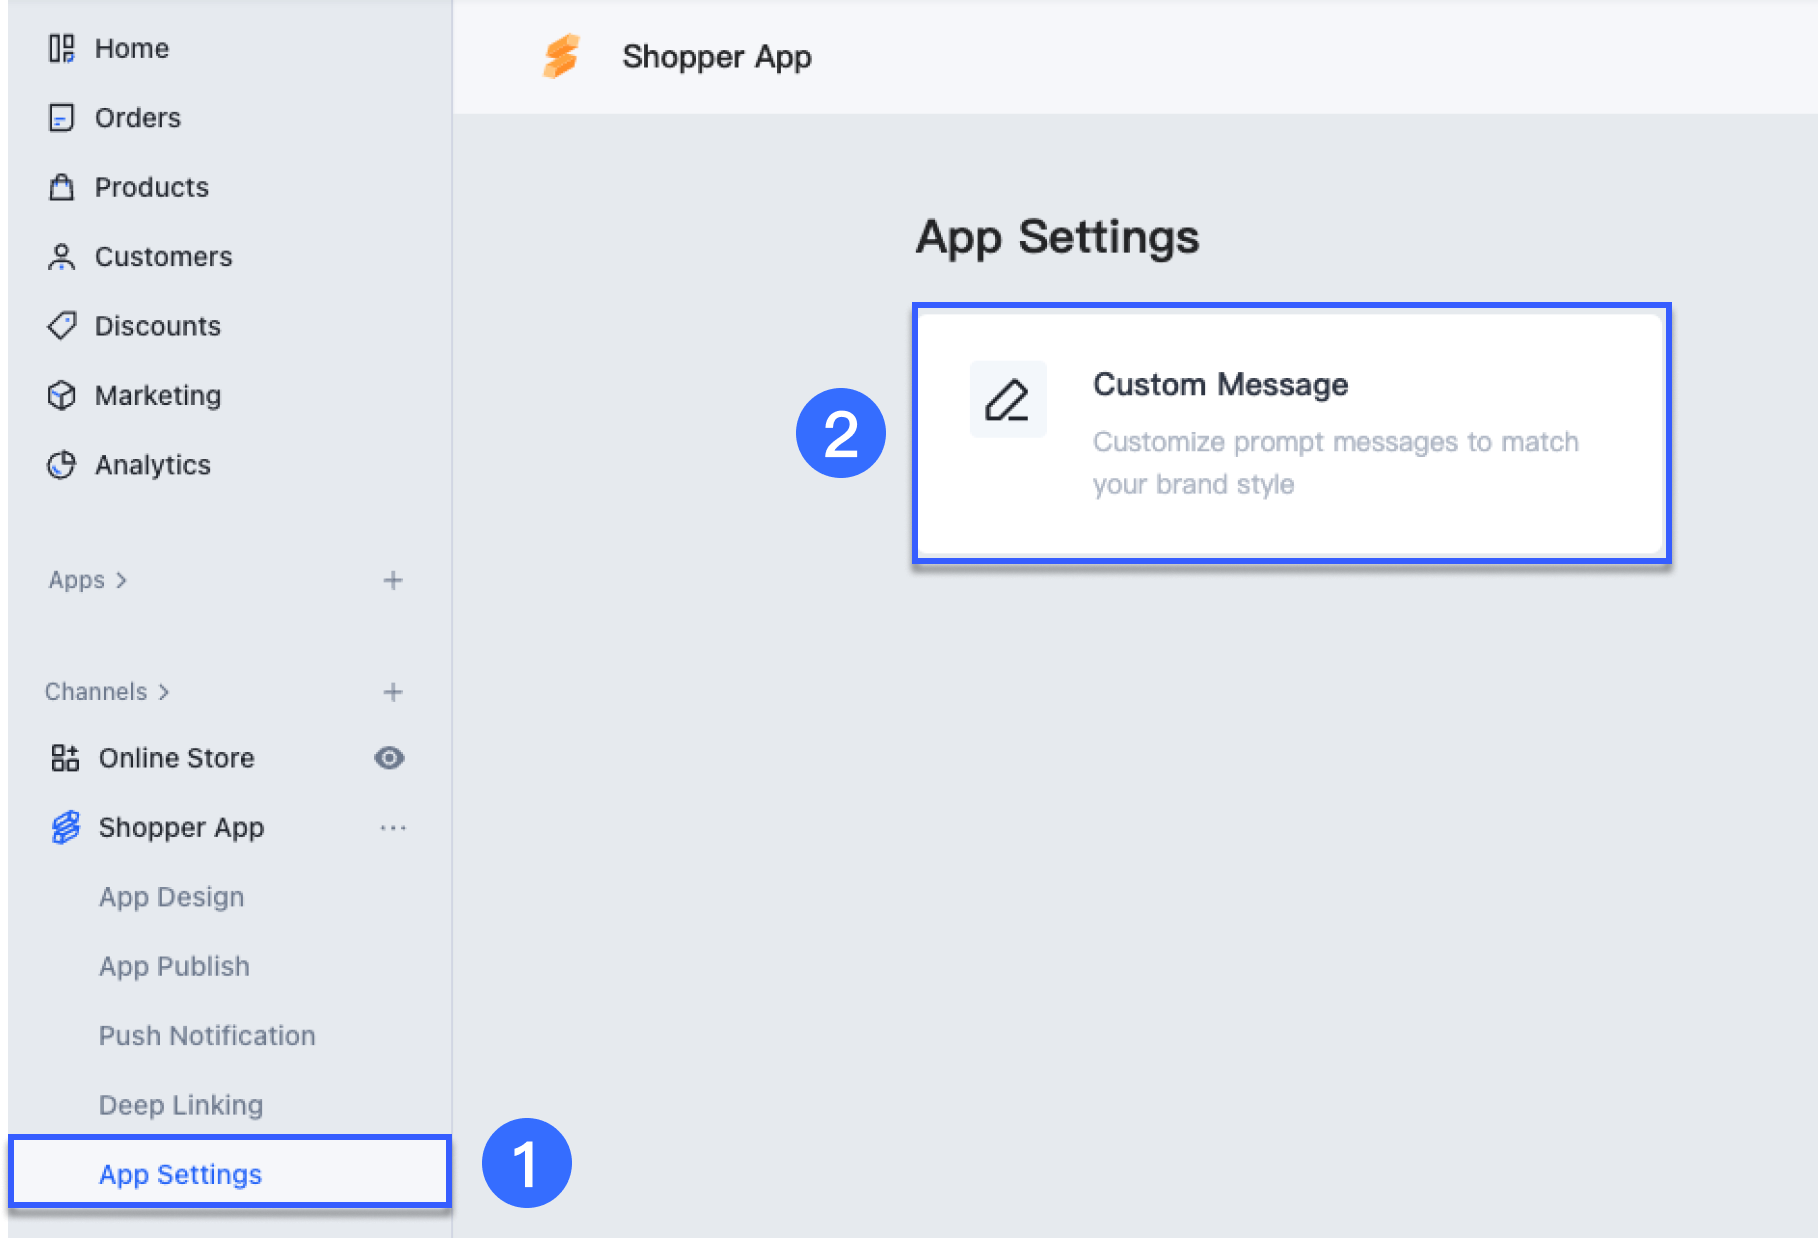This screenshot has height=1238, width=1818.
Task: Select App Design in the sidebar
Action: (171, 896)
